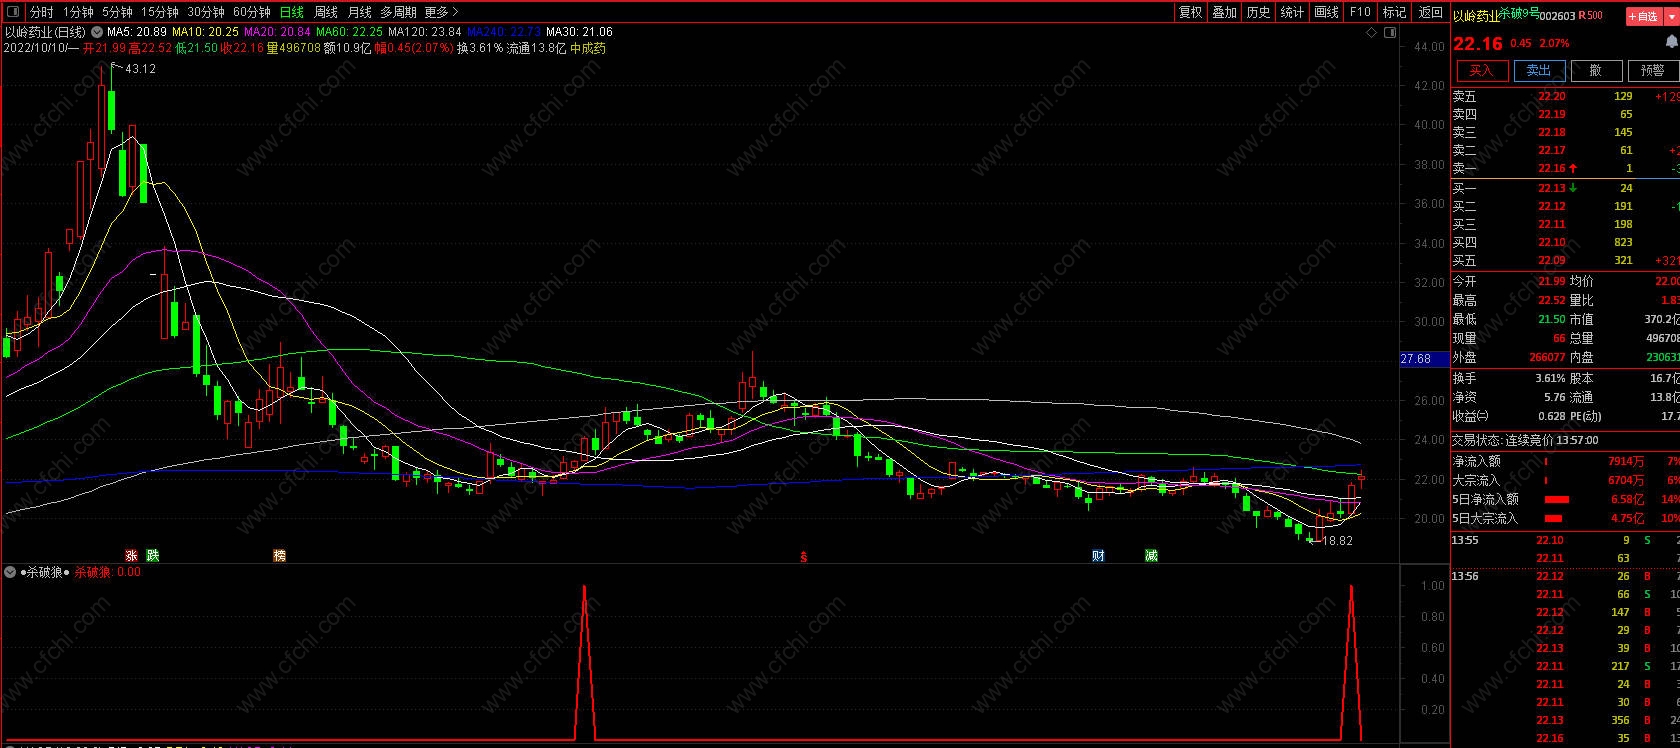Click the MA240: 22.73 label
The image size is (1680, 748).
[503, 32]
